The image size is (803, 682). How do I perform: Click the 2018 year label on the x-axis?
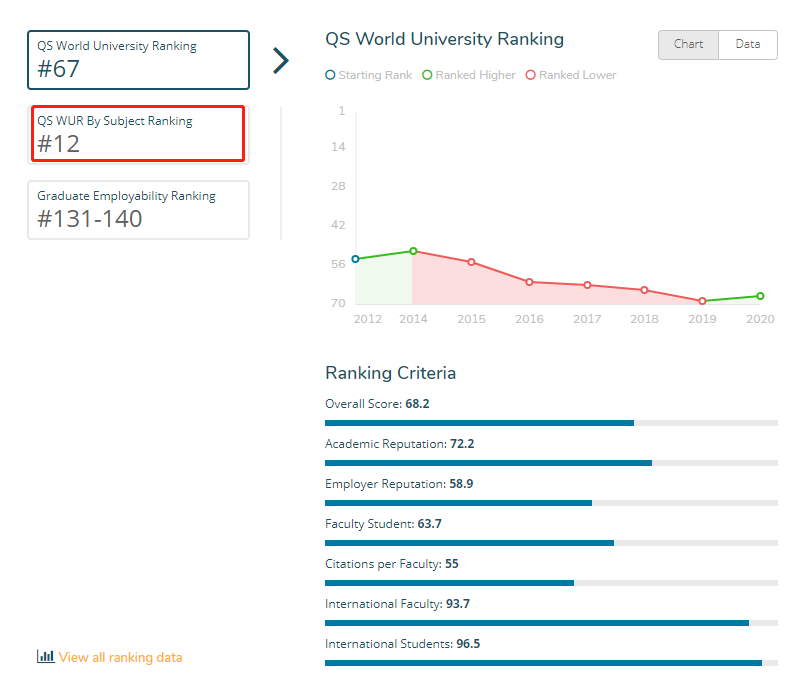(x=644, y=319)
